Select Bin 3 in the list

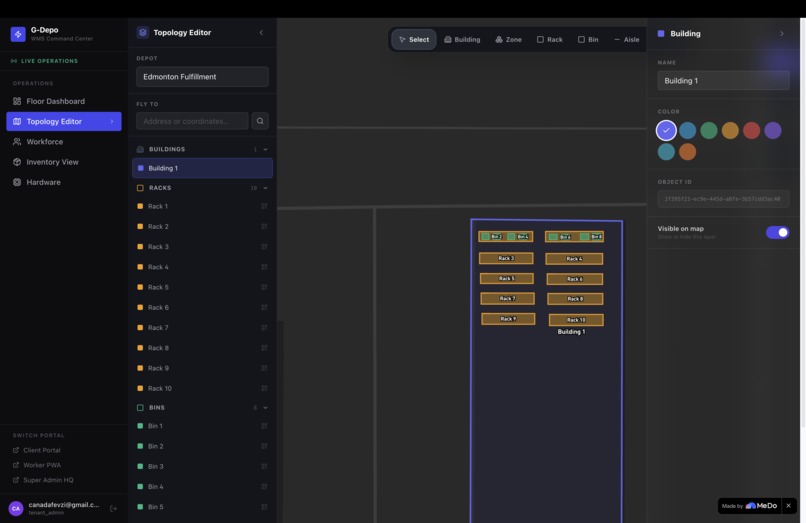pos(202,466)
